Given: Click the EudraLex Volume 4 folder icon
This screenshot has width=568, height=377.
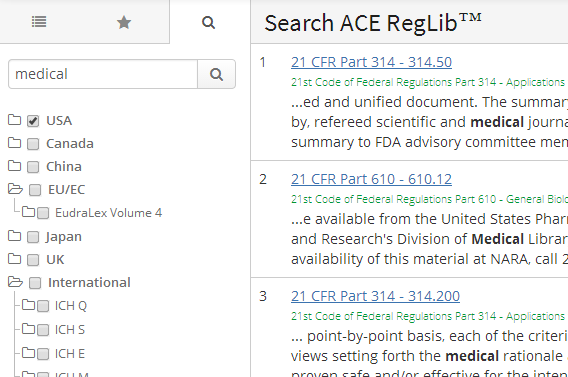Looking at the screenshot, I should click(x=28, y=212).
